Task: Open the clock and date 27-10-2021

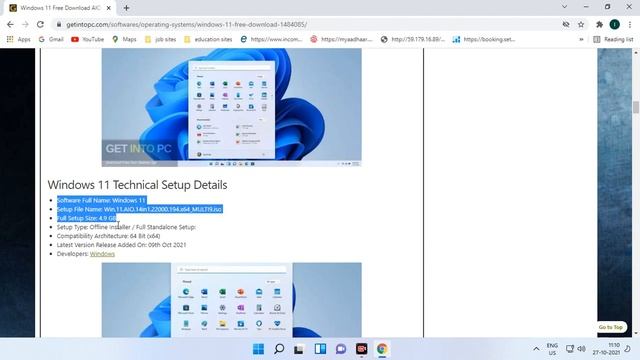Action: coord(606,349)
